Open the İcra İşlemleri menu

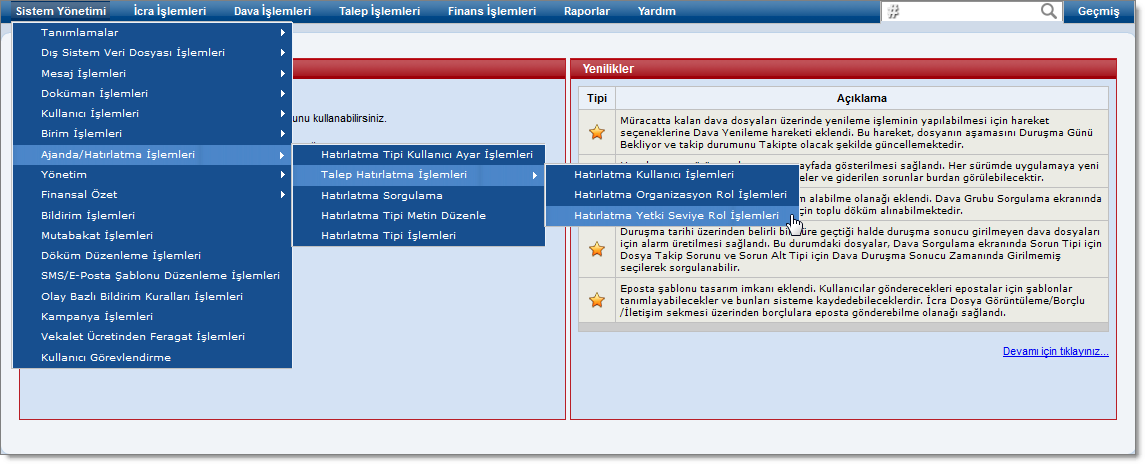[x=170, y=11]
